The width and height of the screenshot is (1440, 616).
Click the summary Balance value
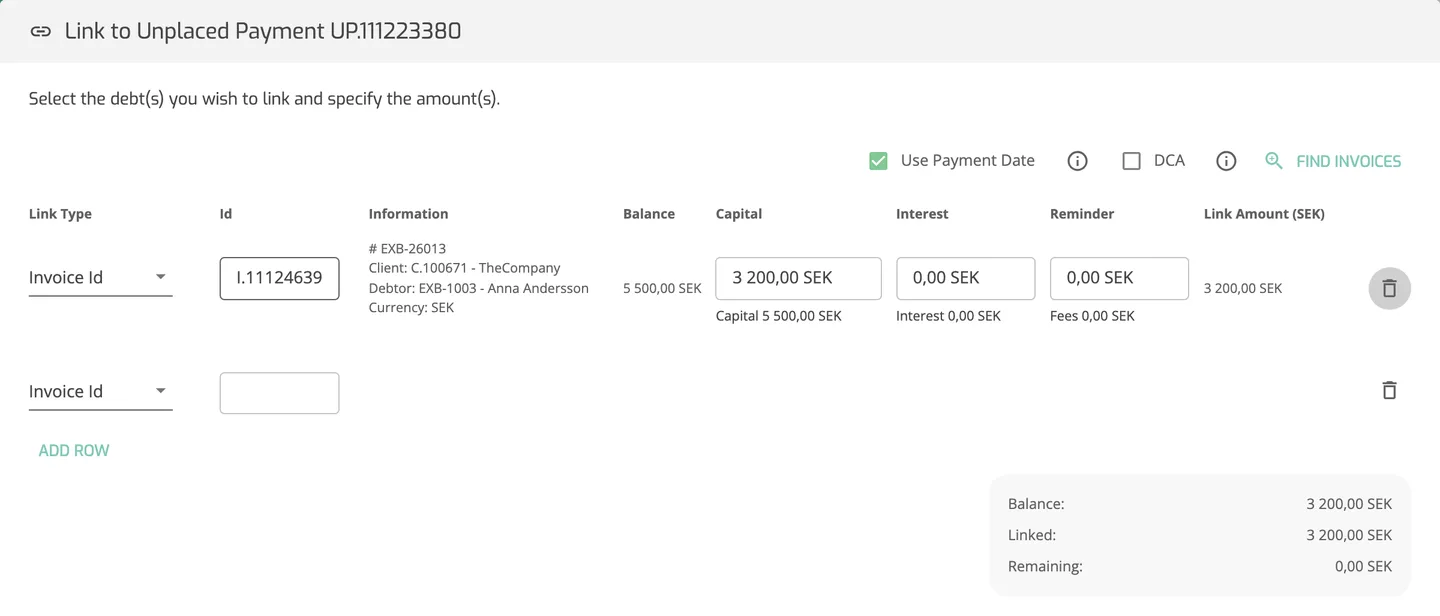pos(1349,504)
